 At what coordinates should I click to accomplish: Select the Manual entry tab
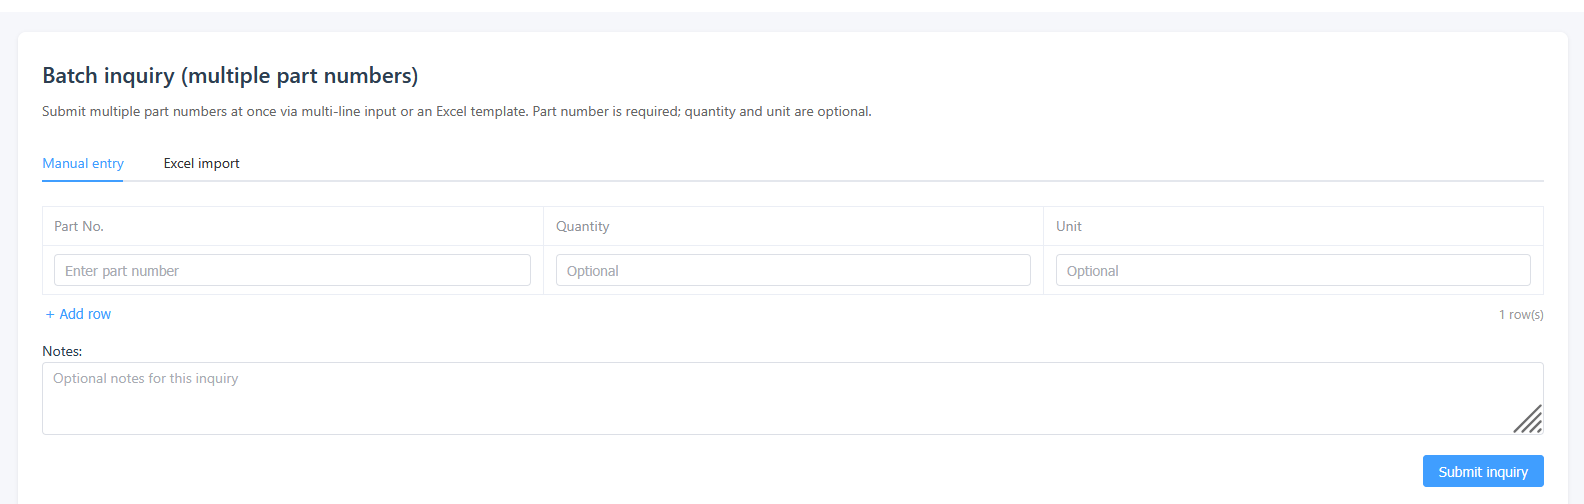point(83,163)
